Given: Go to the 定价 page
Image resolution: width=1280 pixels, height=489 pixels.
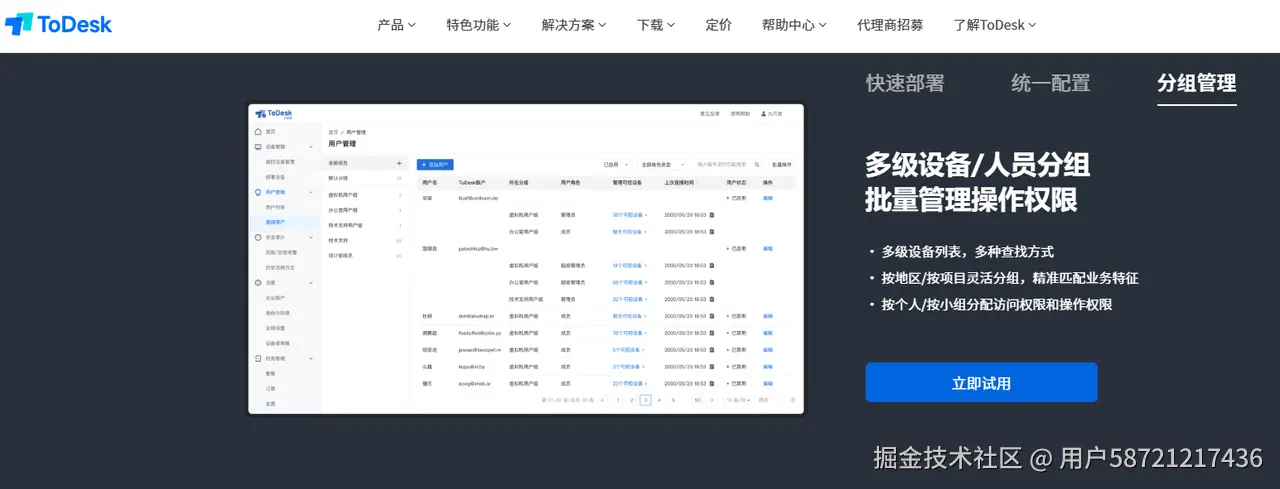Looking at the screenshot, I should point(718,25).
